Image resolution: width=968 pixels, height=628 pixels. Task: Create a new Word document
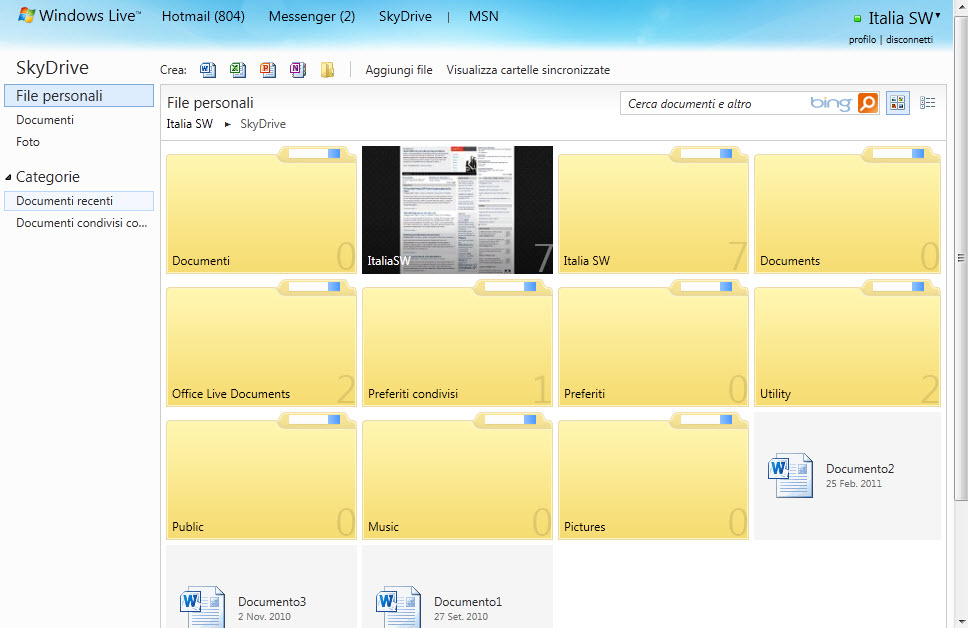(208, 70)
